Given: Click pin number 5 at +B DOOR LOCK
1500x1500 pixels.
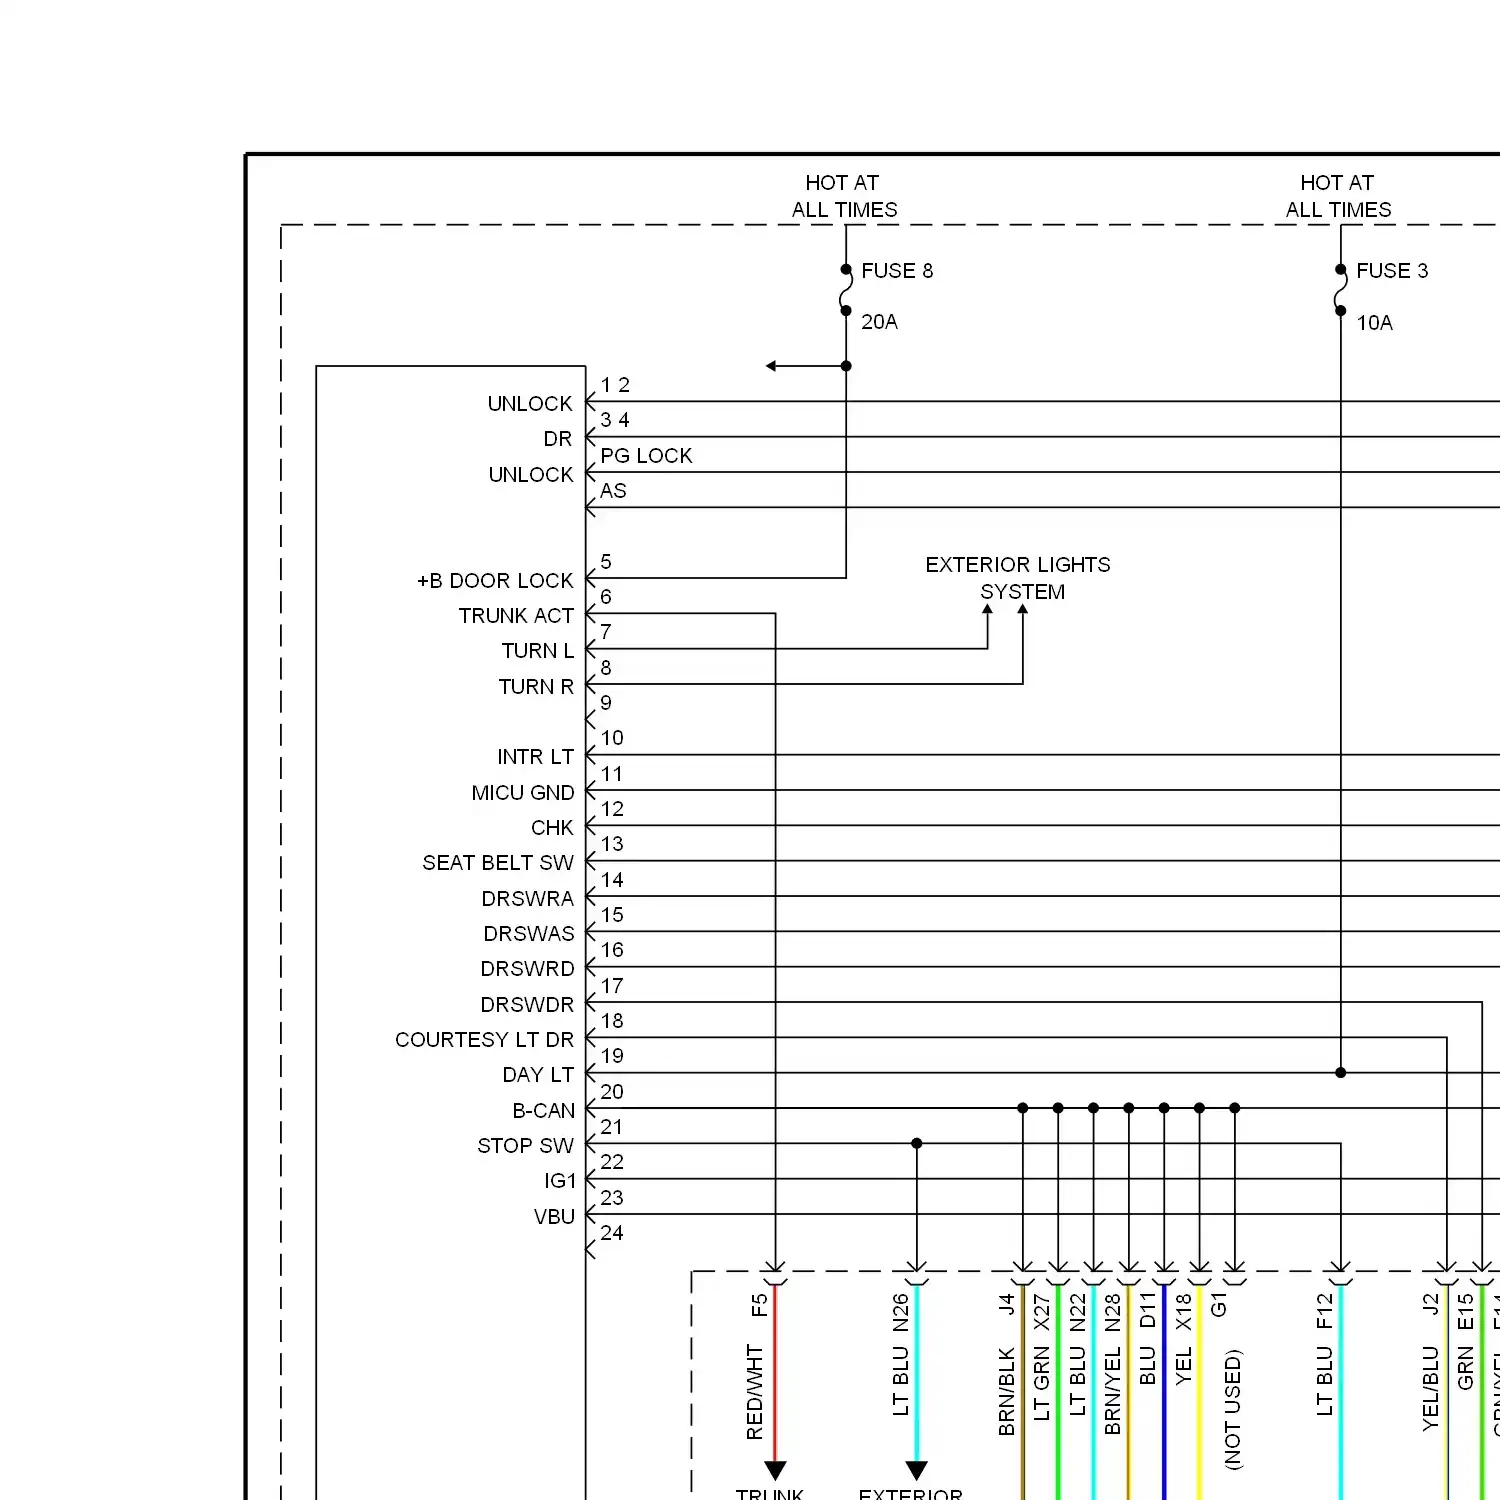Looking at the screenshot, I should [x=606, y=562].
